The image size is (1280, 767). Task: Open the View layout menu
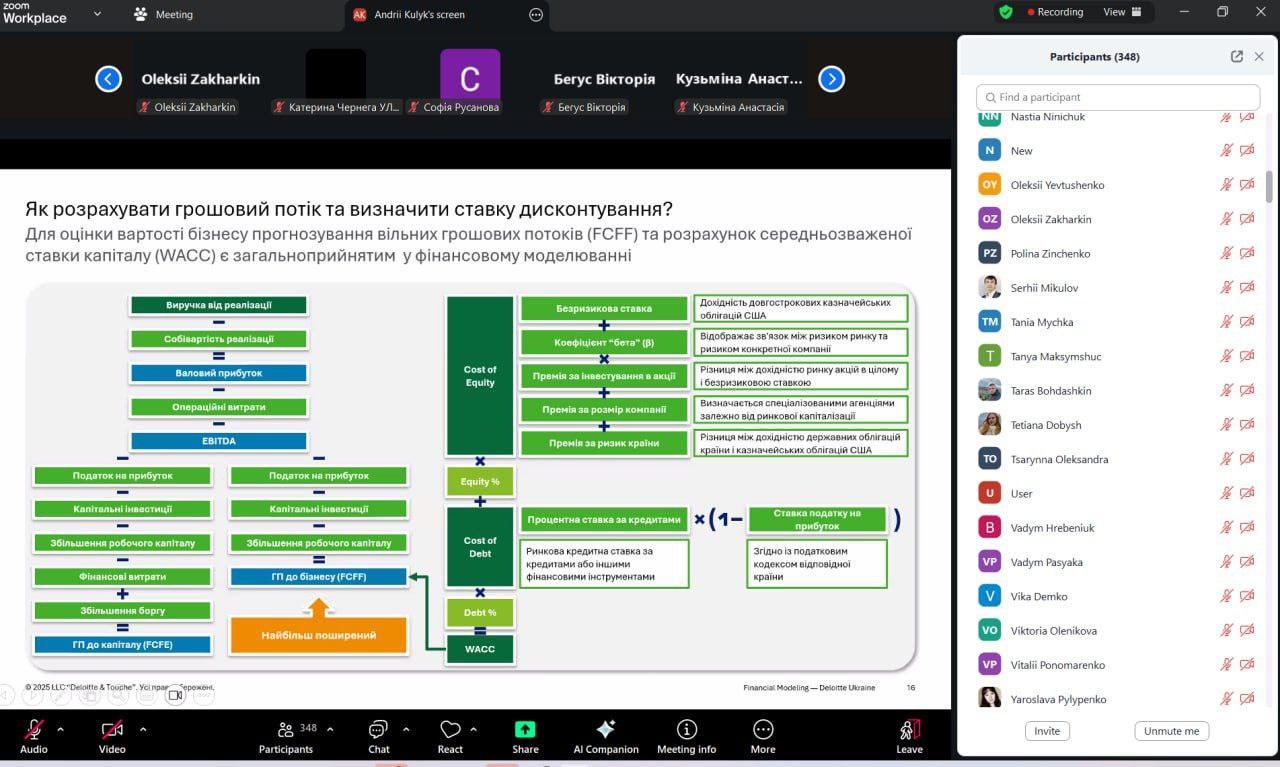[1121, 12]
